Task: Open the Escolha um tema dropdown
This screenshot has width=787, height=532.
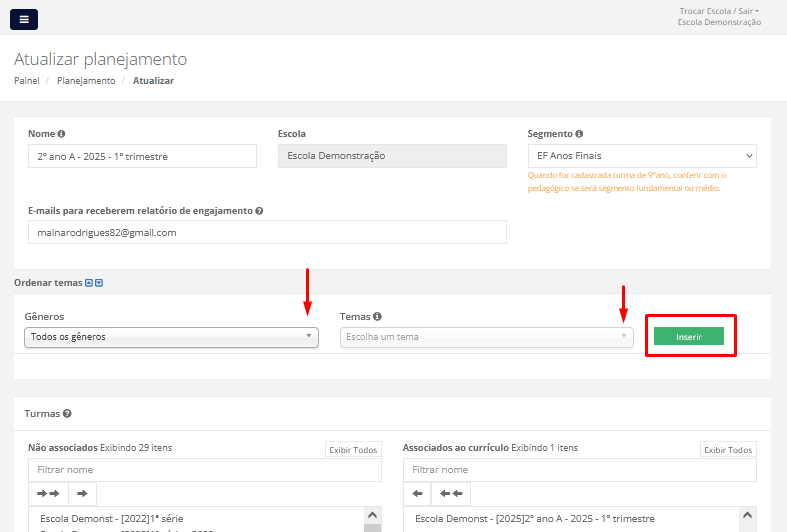Action: click(486, 337)
